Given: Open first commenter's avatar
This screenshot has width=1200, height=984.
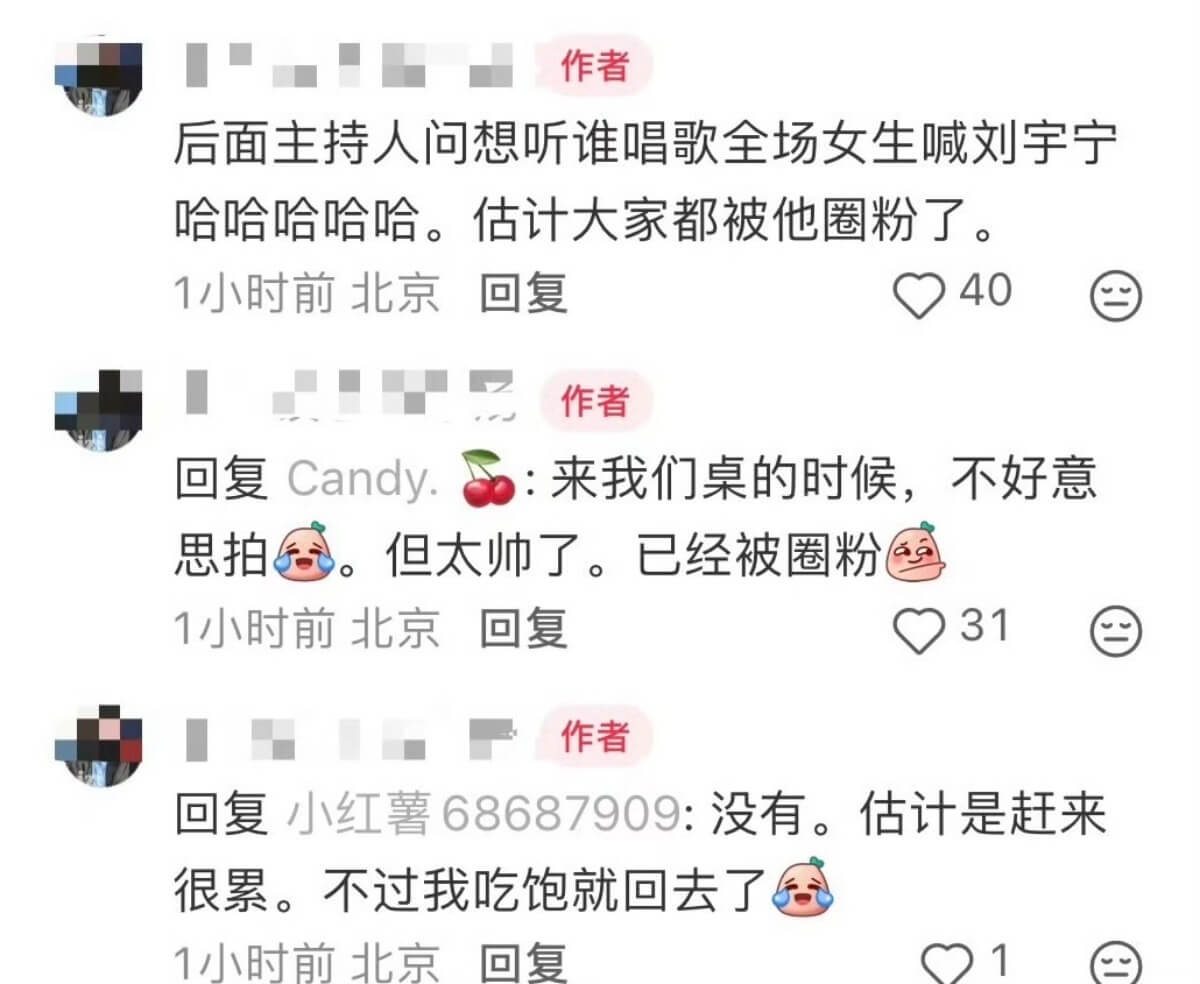Looking at the screenshot, I should click(99, 77).
